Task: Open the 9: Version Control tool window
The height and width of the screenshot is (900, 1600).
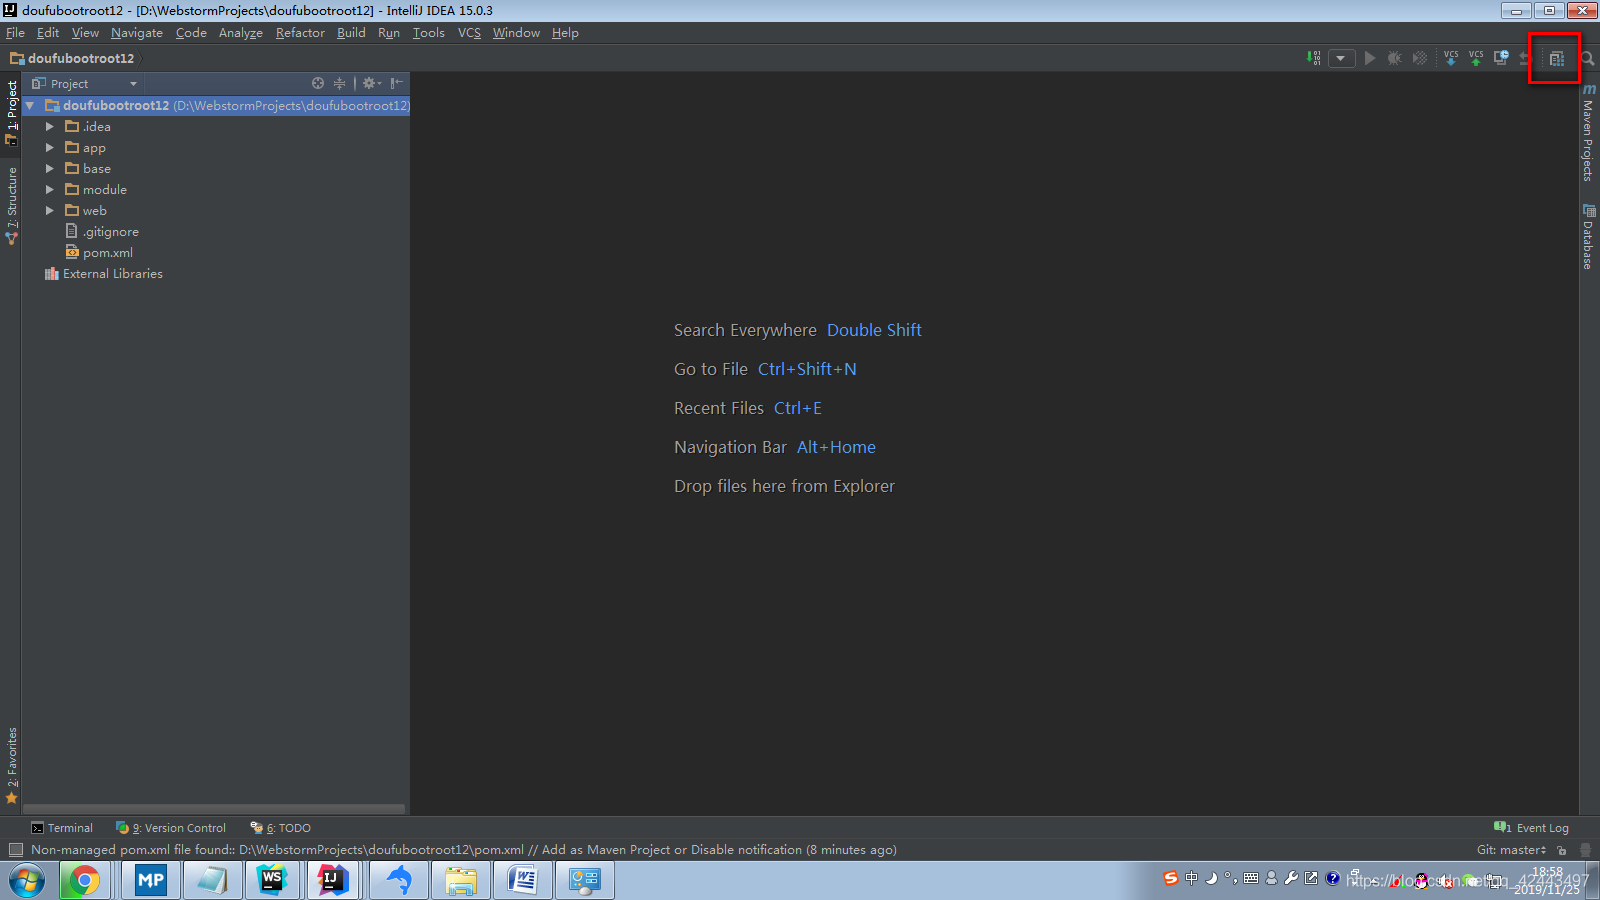Action: (x=171, y=828)
